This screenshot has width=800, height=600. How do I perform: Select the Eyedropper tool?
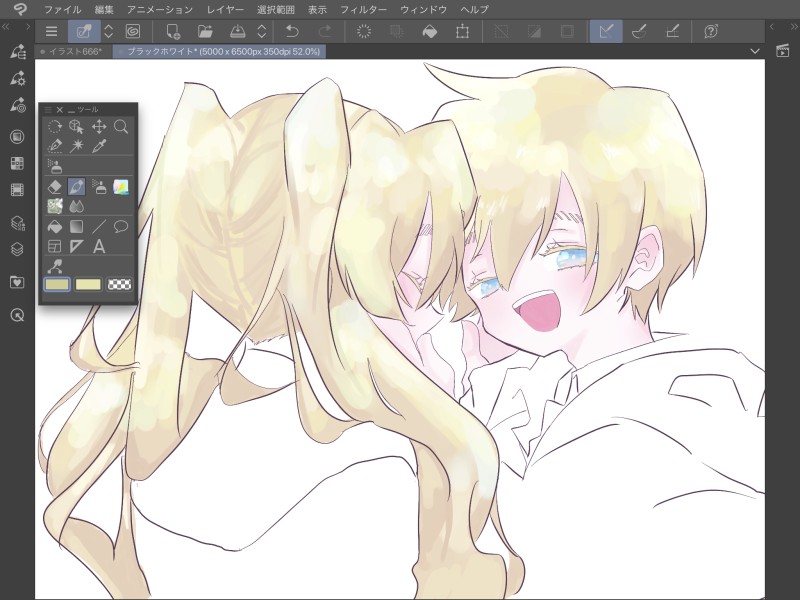point(99,146)
